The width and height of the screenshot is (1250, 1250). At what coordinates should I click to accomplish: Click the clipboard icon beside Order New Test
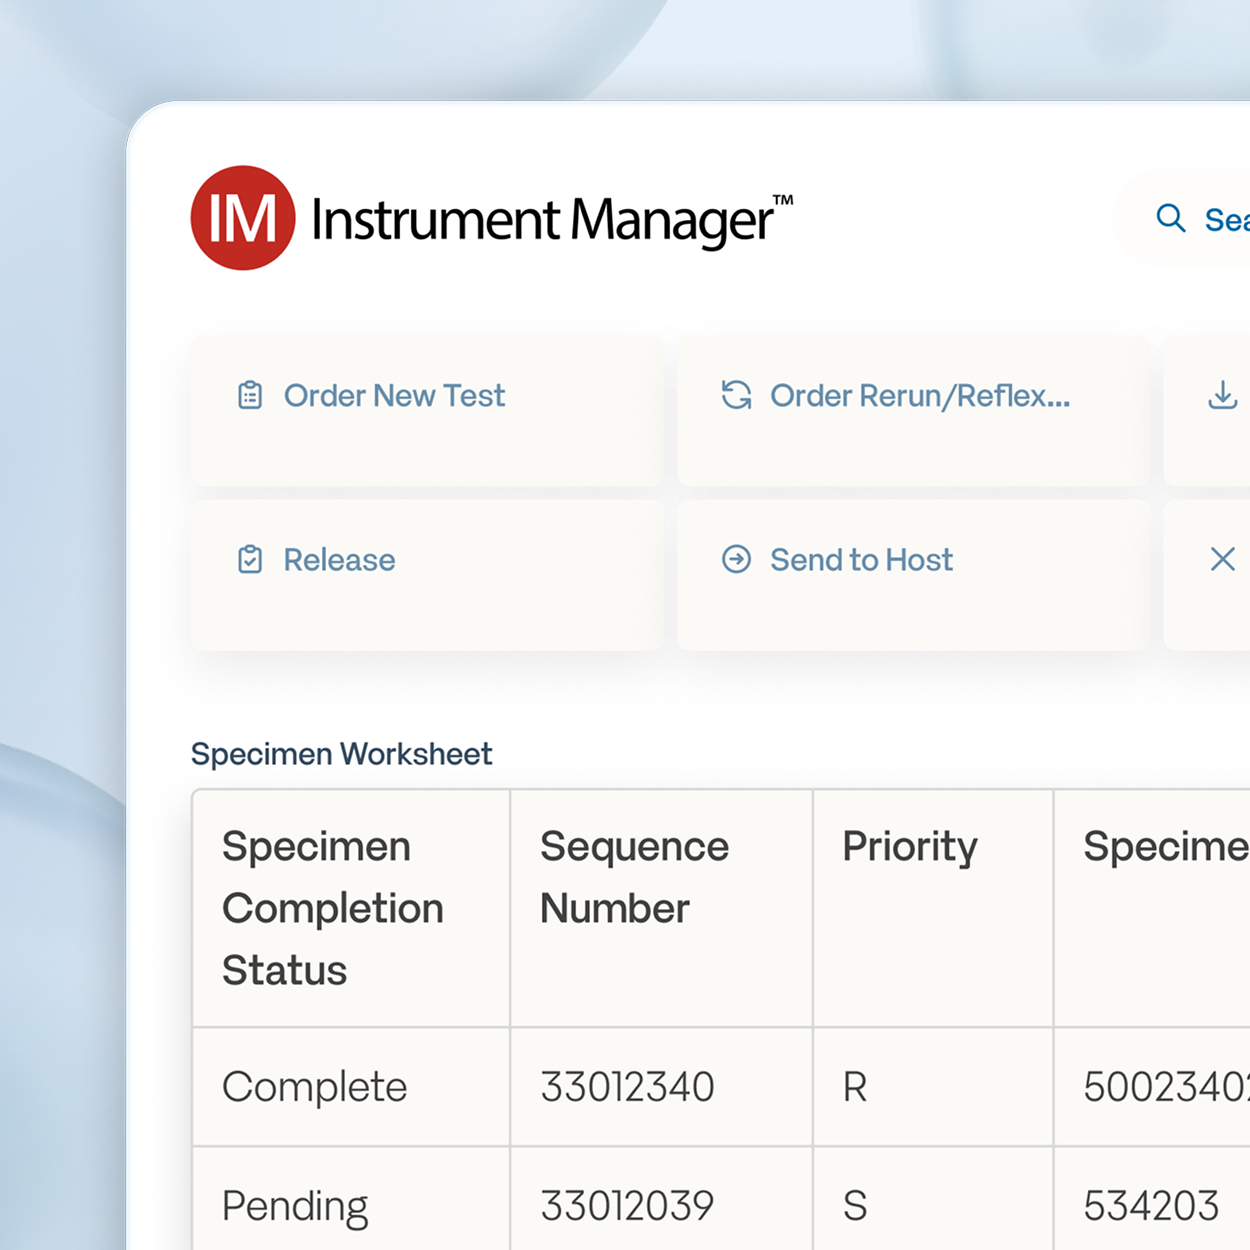click(250, 396)
